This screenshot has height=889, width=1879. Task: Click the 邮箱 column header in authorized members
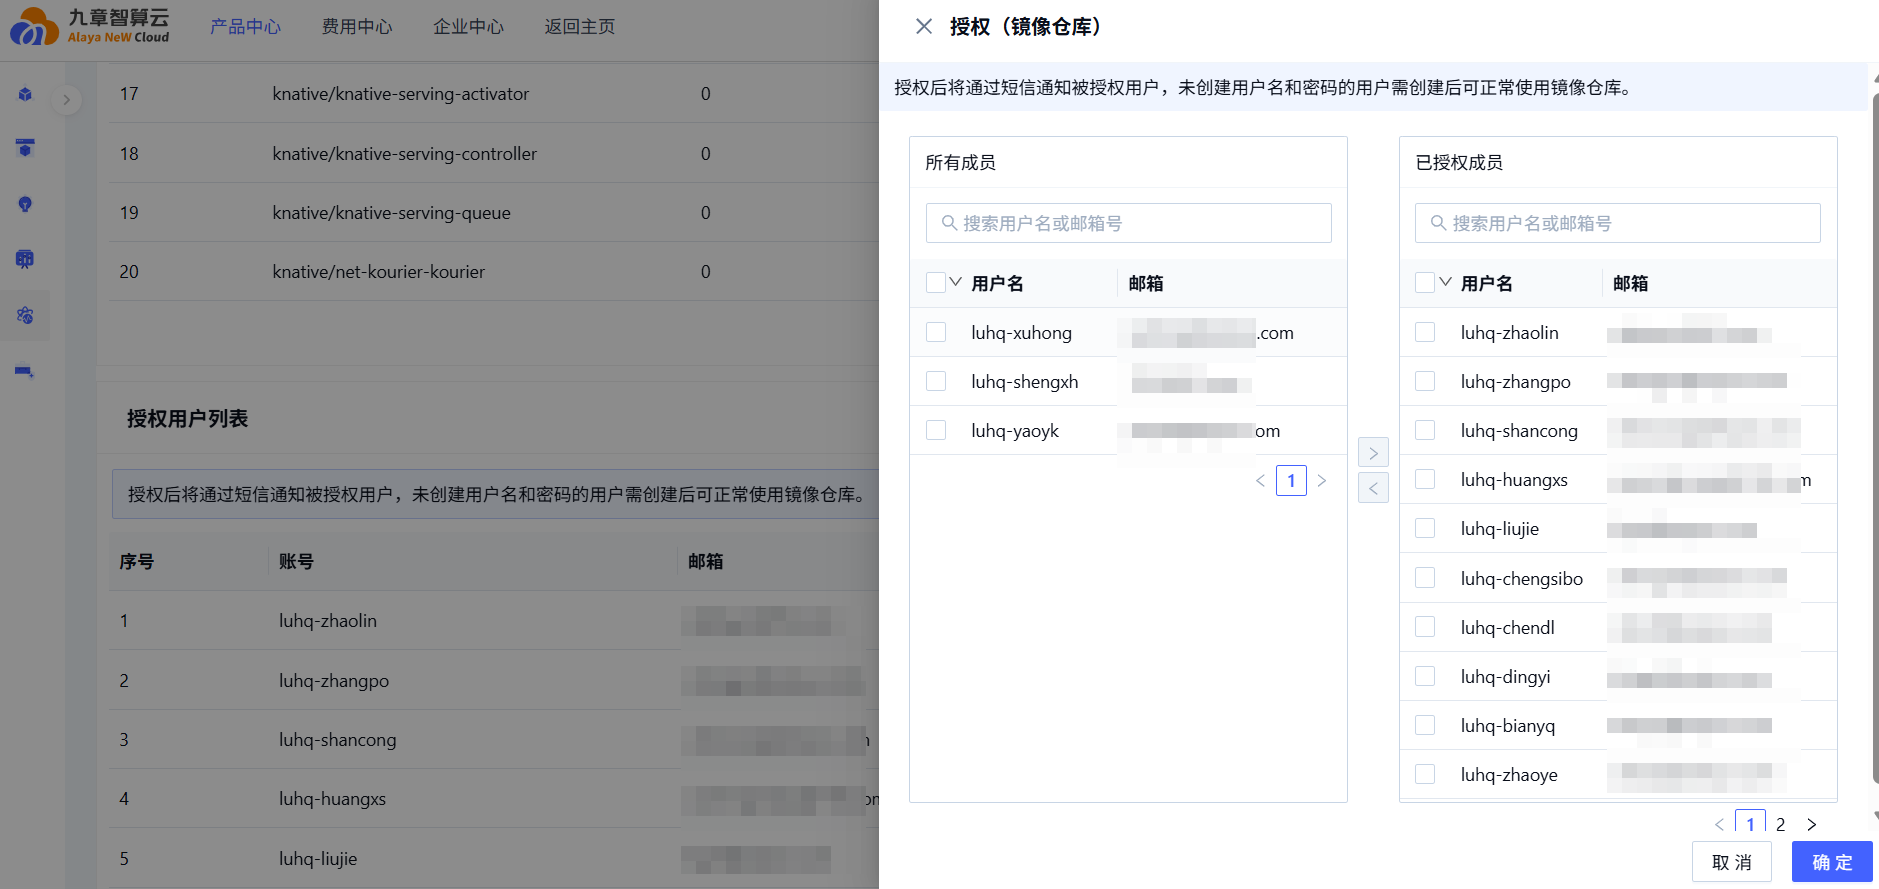[x=1630, y=284]
